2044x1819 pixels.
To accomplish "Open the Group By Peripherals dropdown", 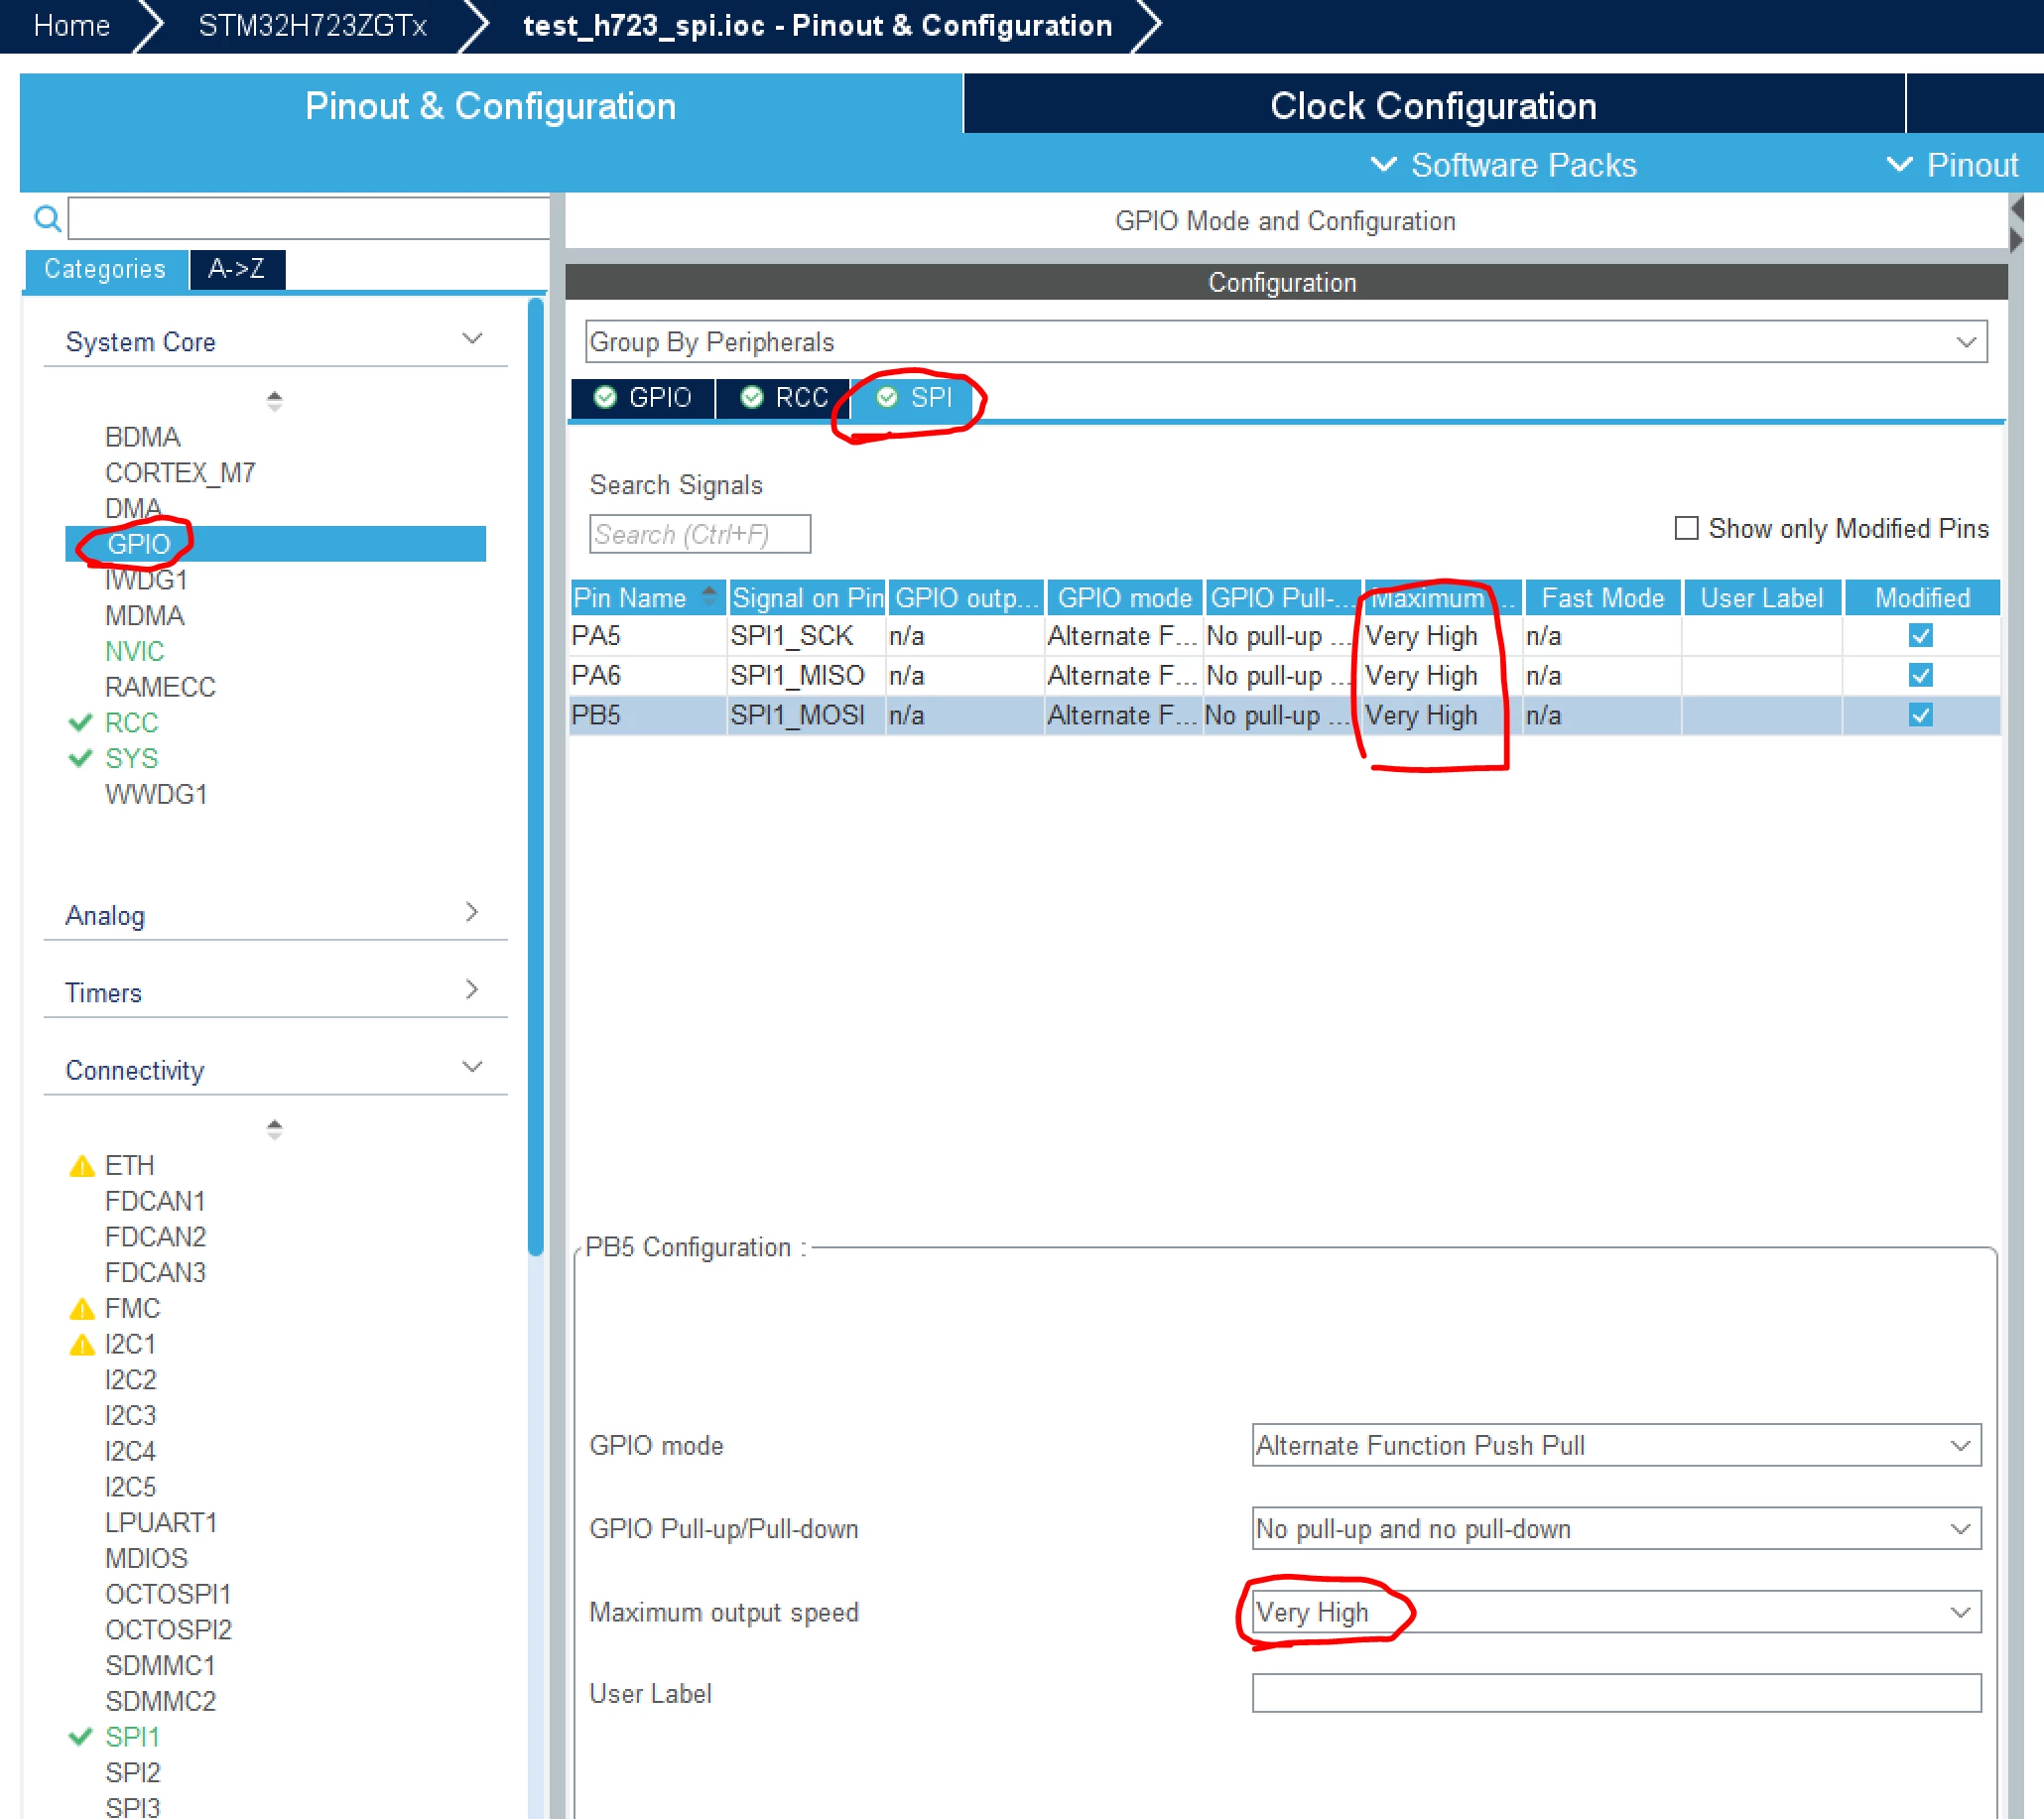I will point(1286,342).
